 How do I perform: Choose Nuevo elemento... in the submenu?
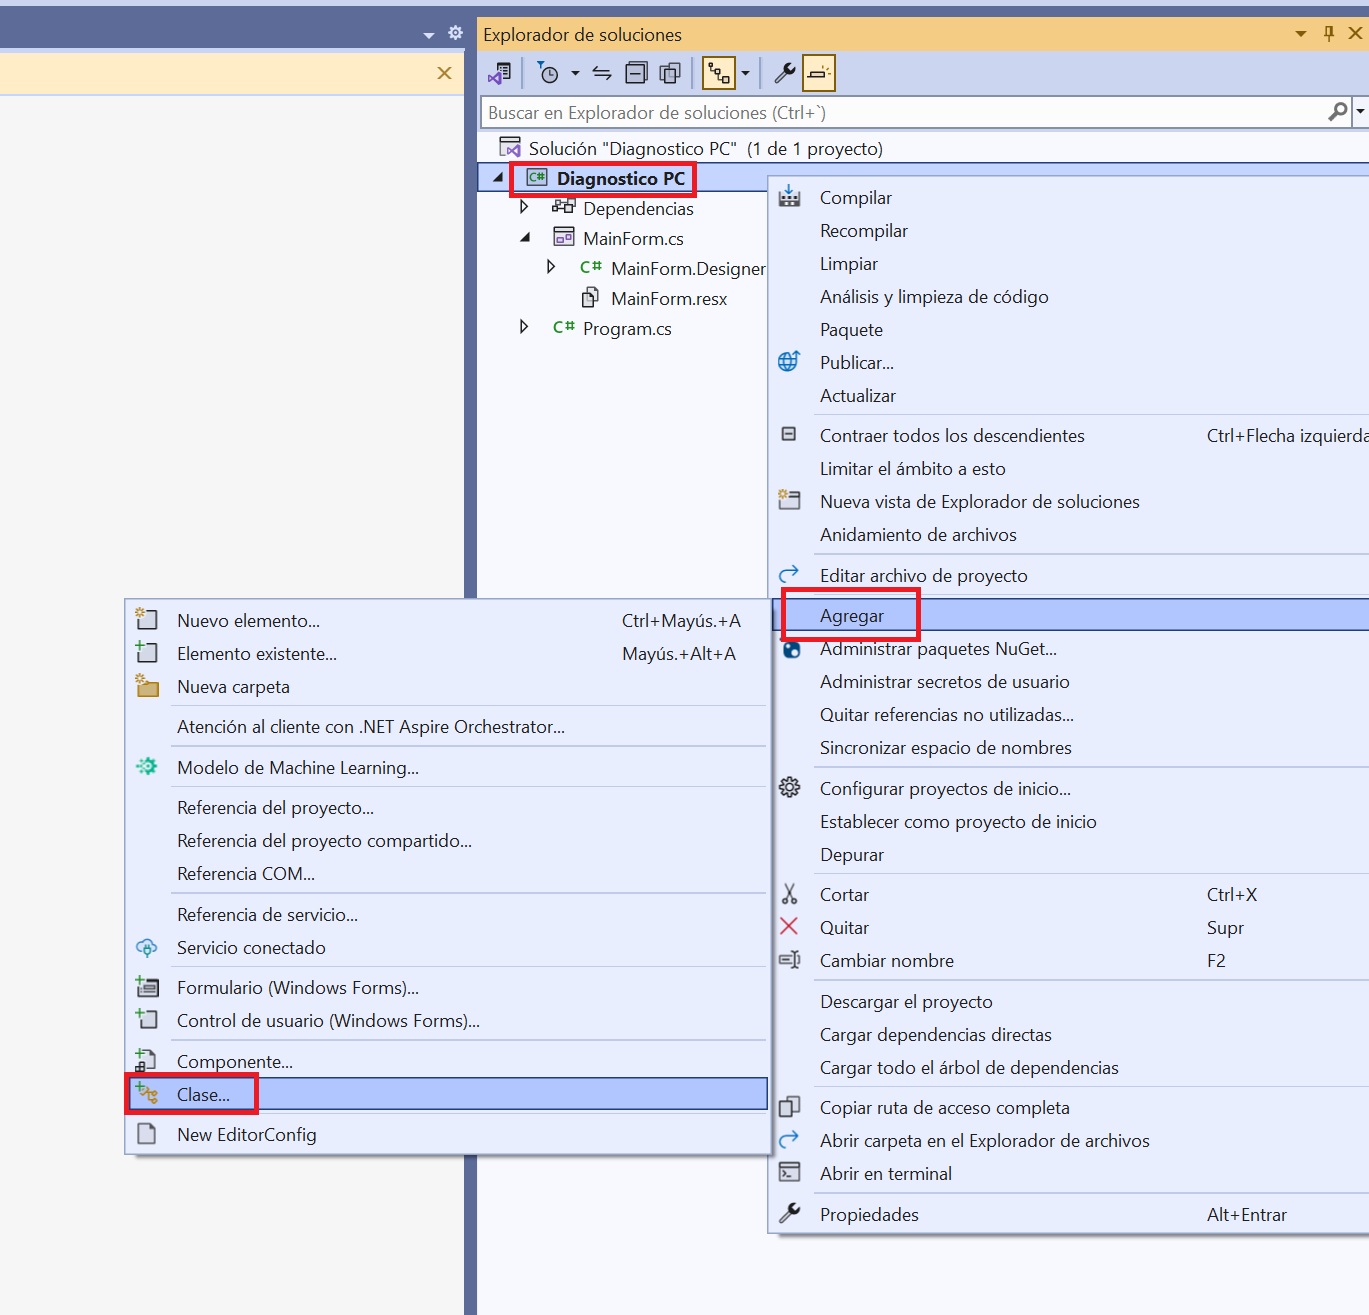coord(248,621)
